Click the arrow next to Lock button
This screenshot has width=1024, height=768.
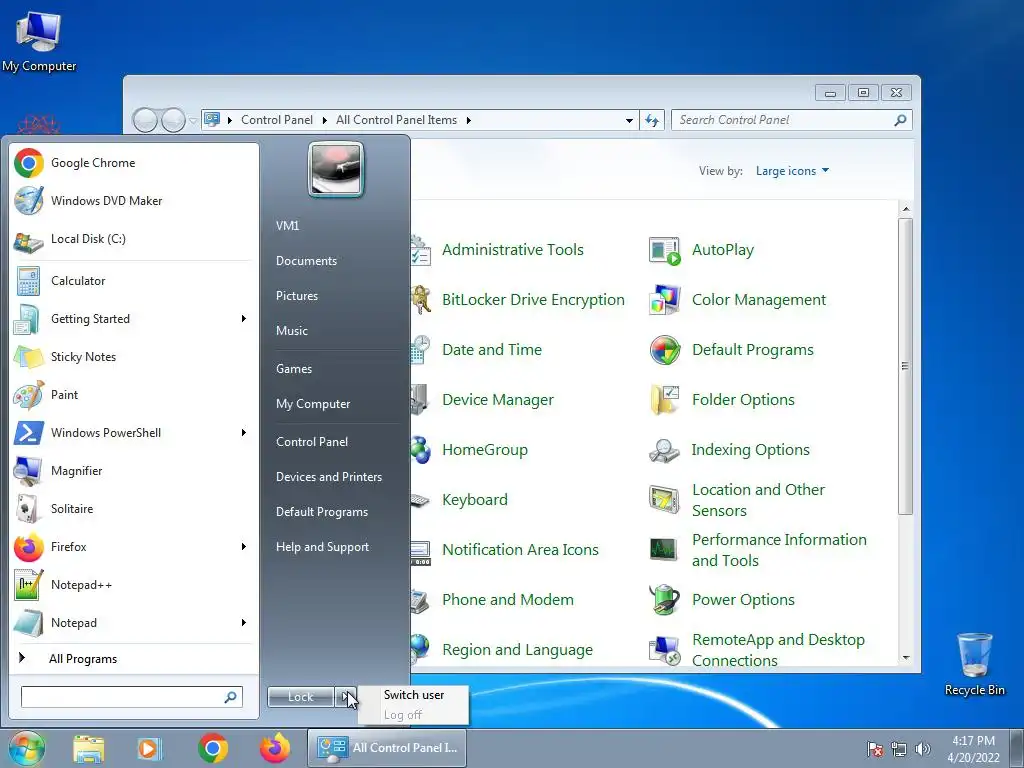[345, 697]
